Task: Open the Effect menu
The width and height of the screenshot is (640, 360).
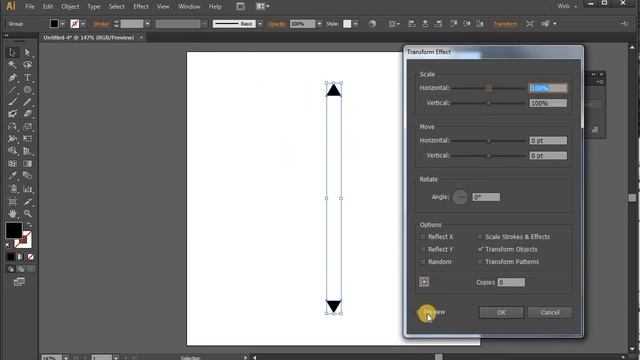Action: pyautogui.click(x=141, y=7)
